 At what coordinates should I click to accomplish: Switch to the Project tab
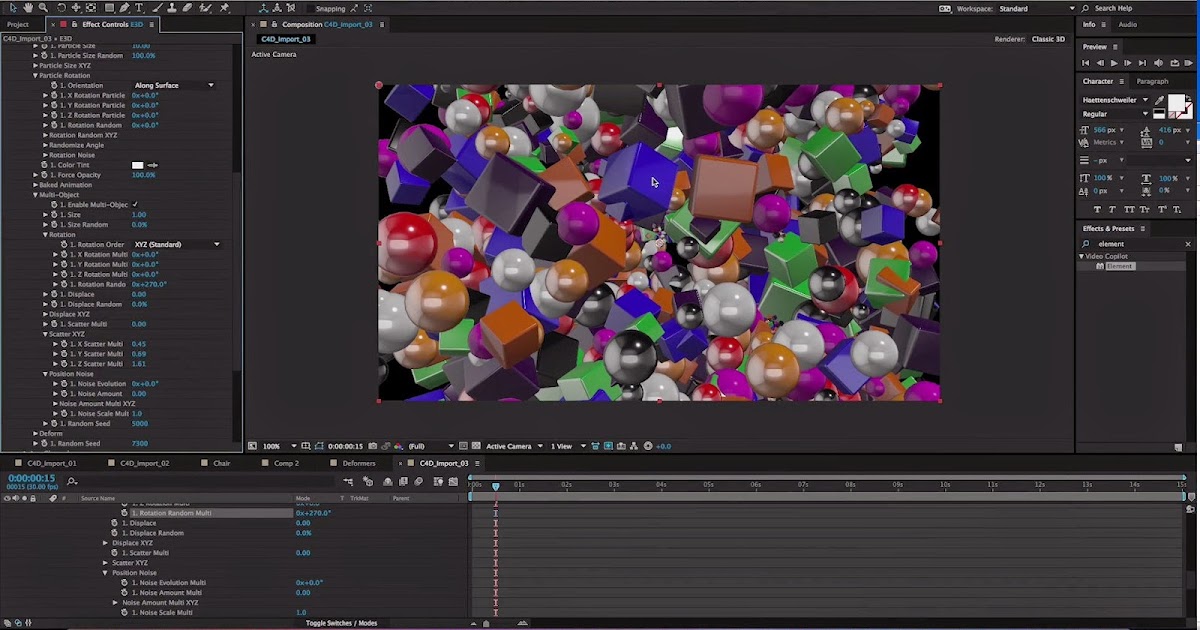tap(18, 24)
